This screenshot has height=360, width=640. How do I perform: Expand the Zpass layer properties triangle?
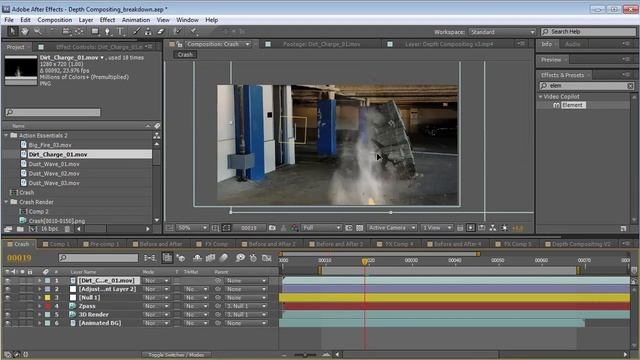[x=40, y=306]
